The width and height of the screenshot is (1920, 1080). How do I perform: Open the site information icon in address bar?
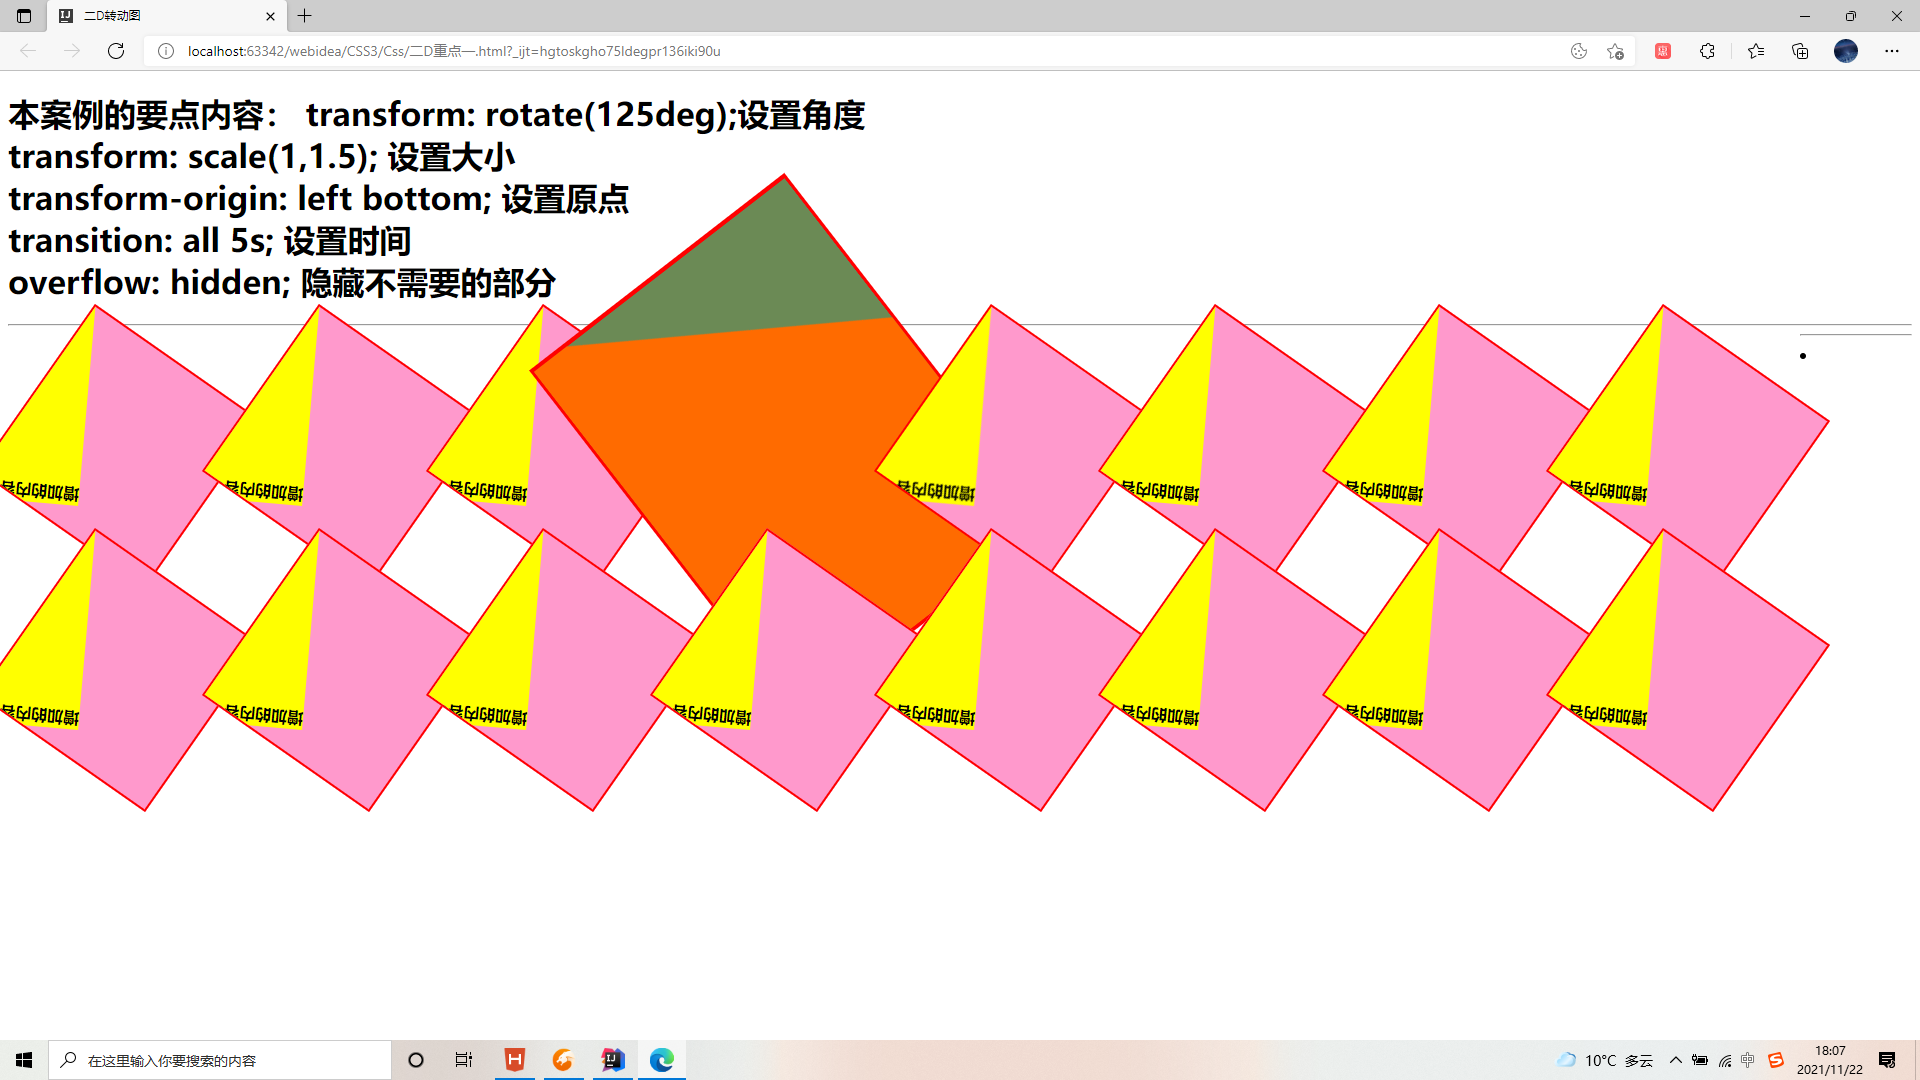pyautogui.click(x=165, y=51)
